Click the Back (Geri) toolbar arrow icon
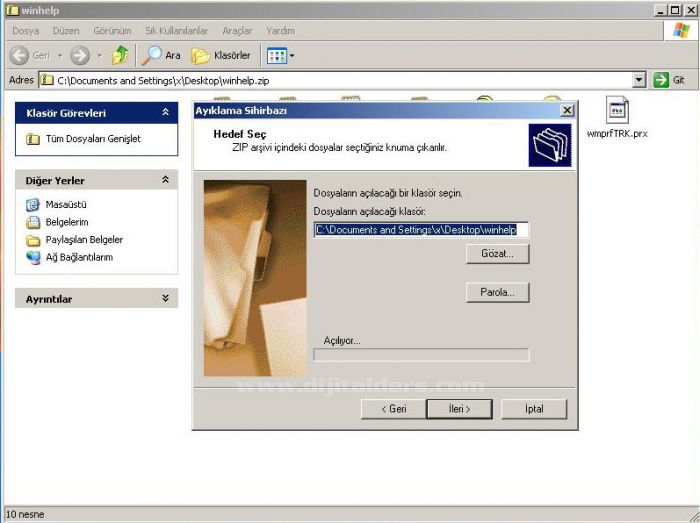700x523 pixels. pos(20,56)
